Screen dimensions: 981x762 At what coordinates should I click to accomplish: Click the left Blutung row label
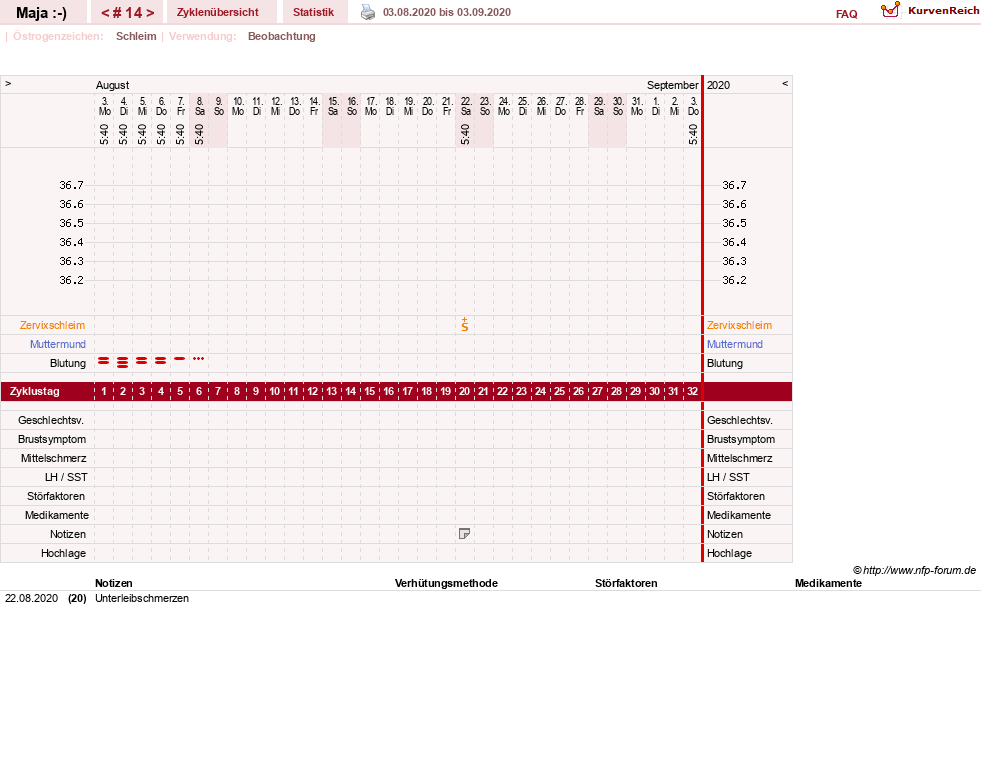coord(68,363)
